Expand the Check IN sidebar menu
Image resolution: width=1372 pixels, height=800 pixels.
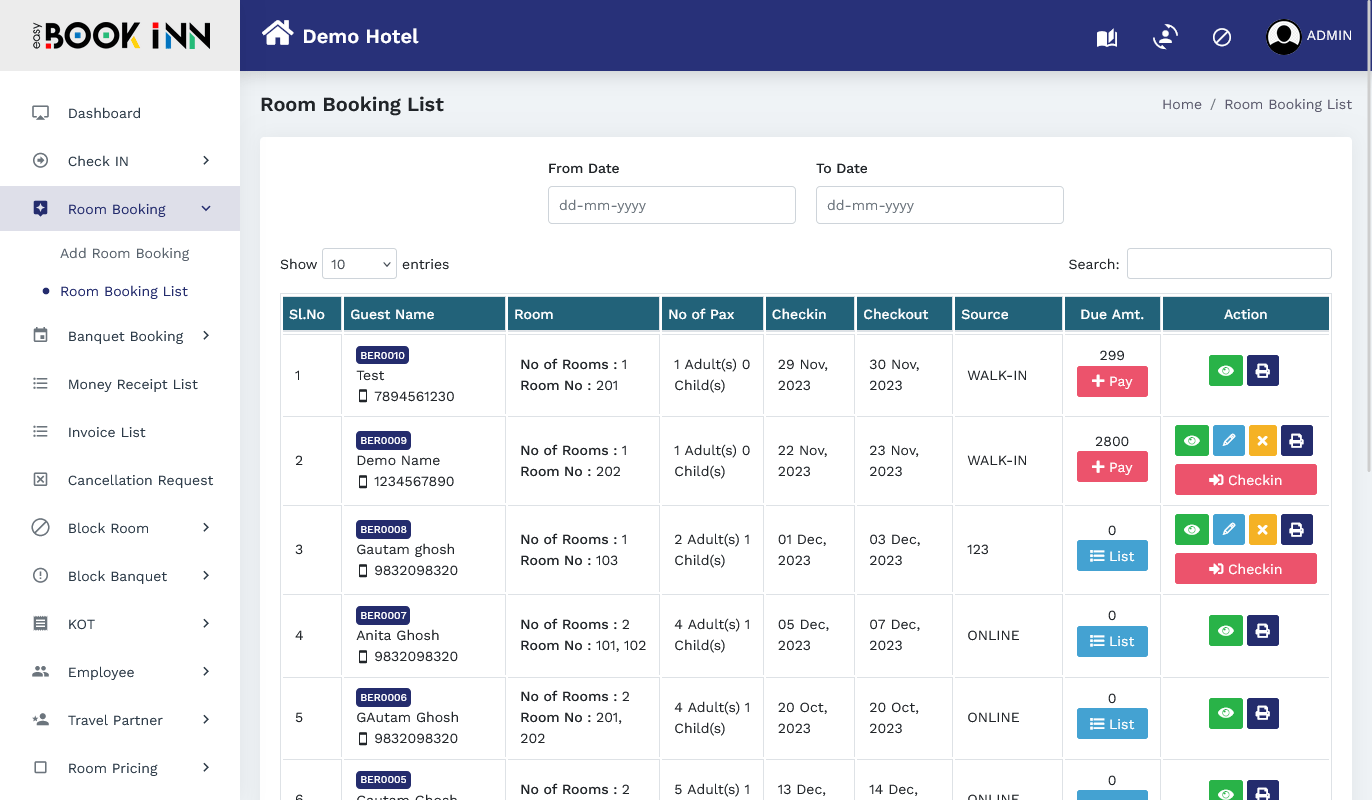pos(120,161)
